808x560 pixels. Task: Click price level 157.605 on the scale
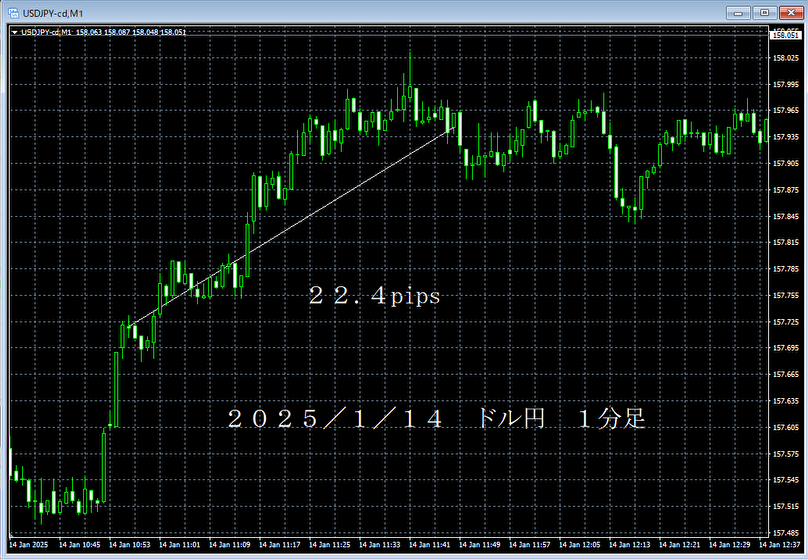coord(785,428)
